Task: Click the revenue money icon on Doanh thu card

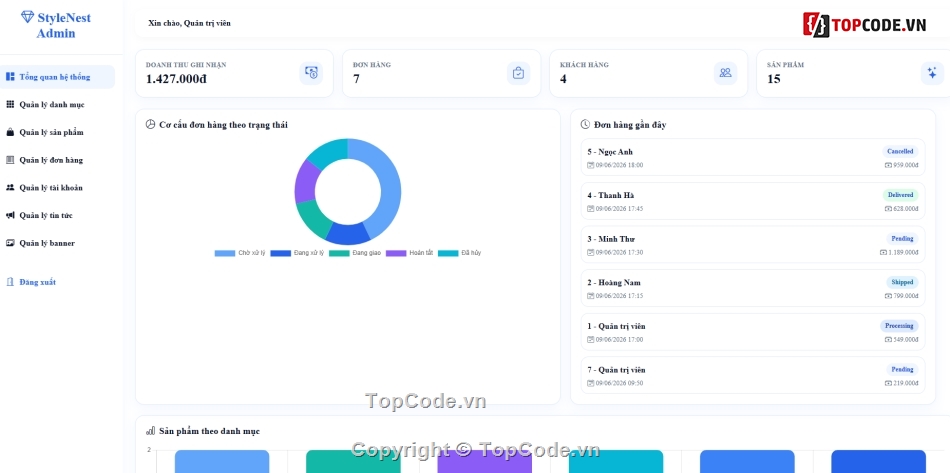Action: (311, 73)
